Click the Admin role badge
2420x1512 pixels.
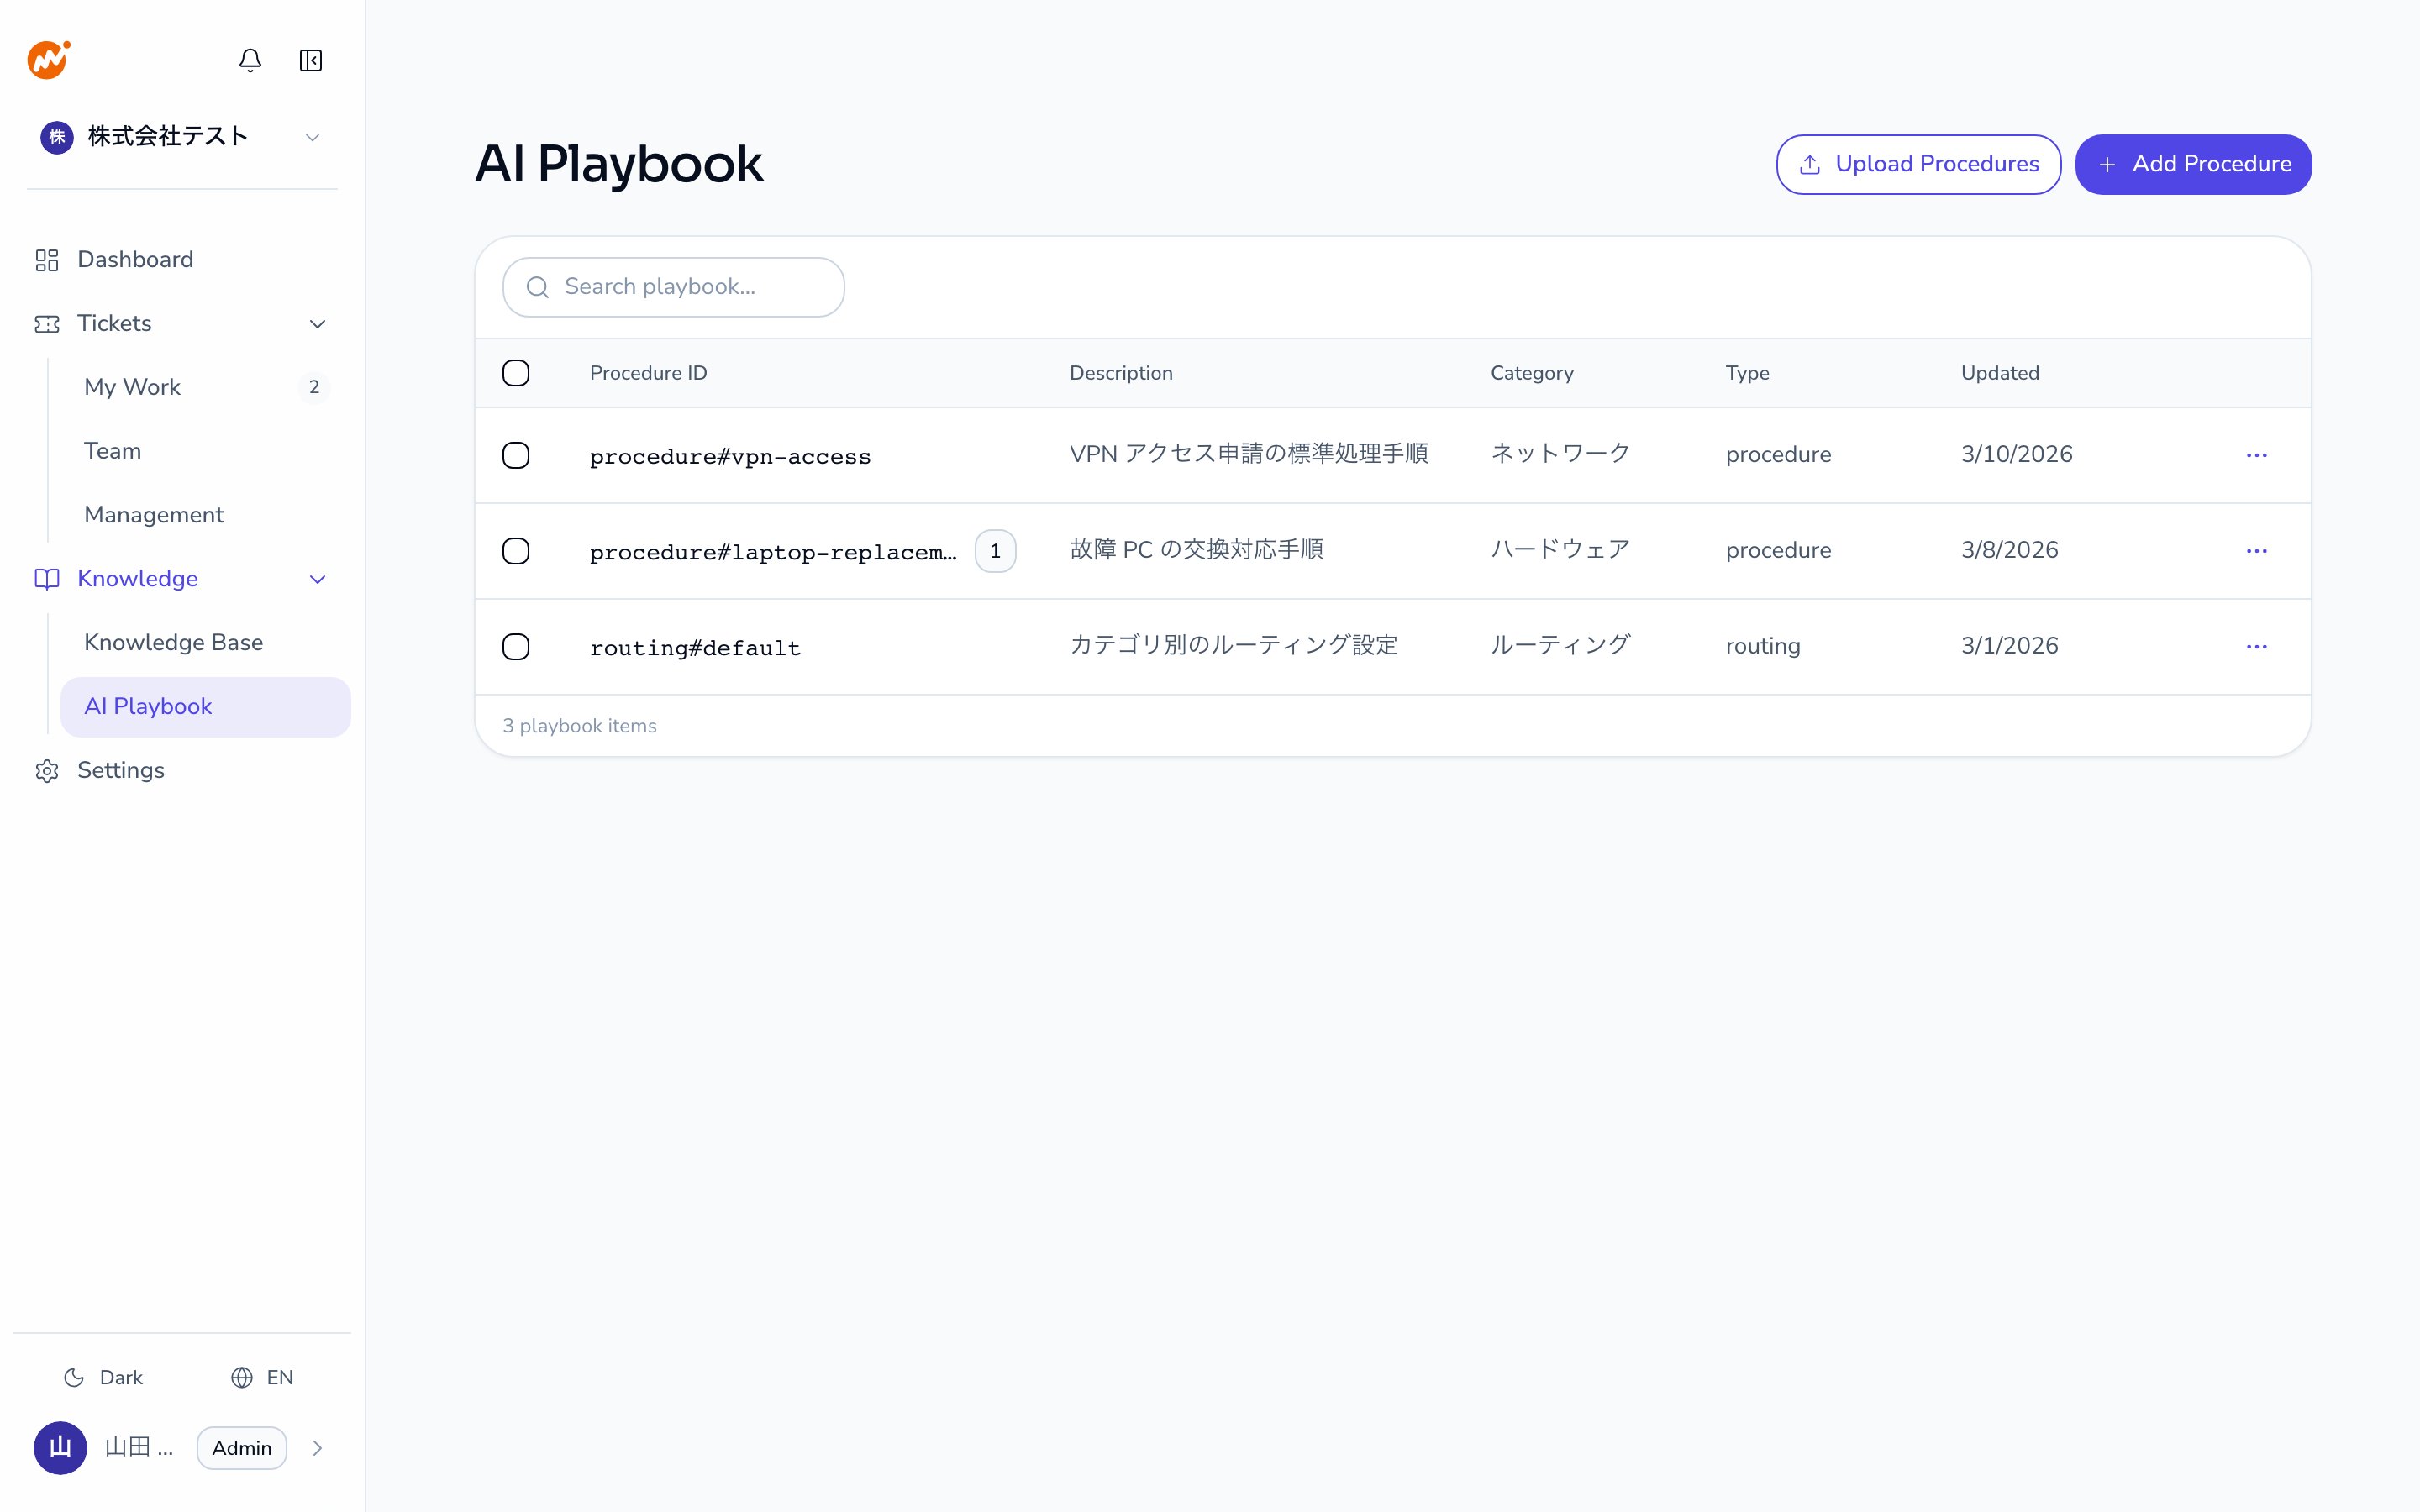click(242, 1448)
